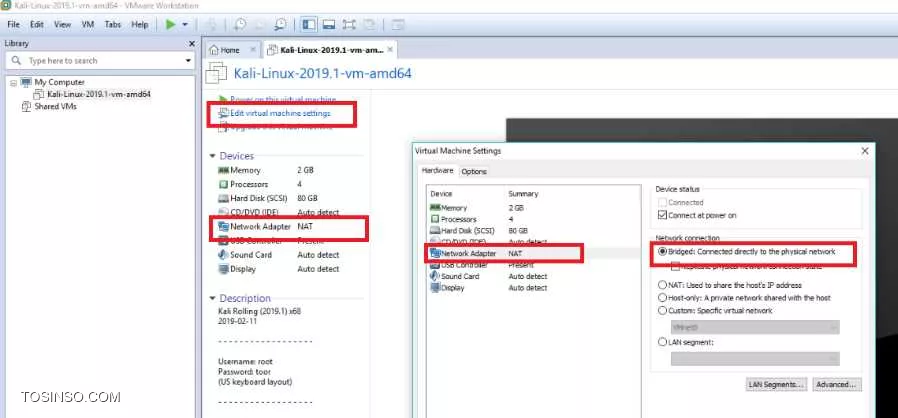Collapse the Devices section
The image size is (898, 418).
[x=212, y=156]
